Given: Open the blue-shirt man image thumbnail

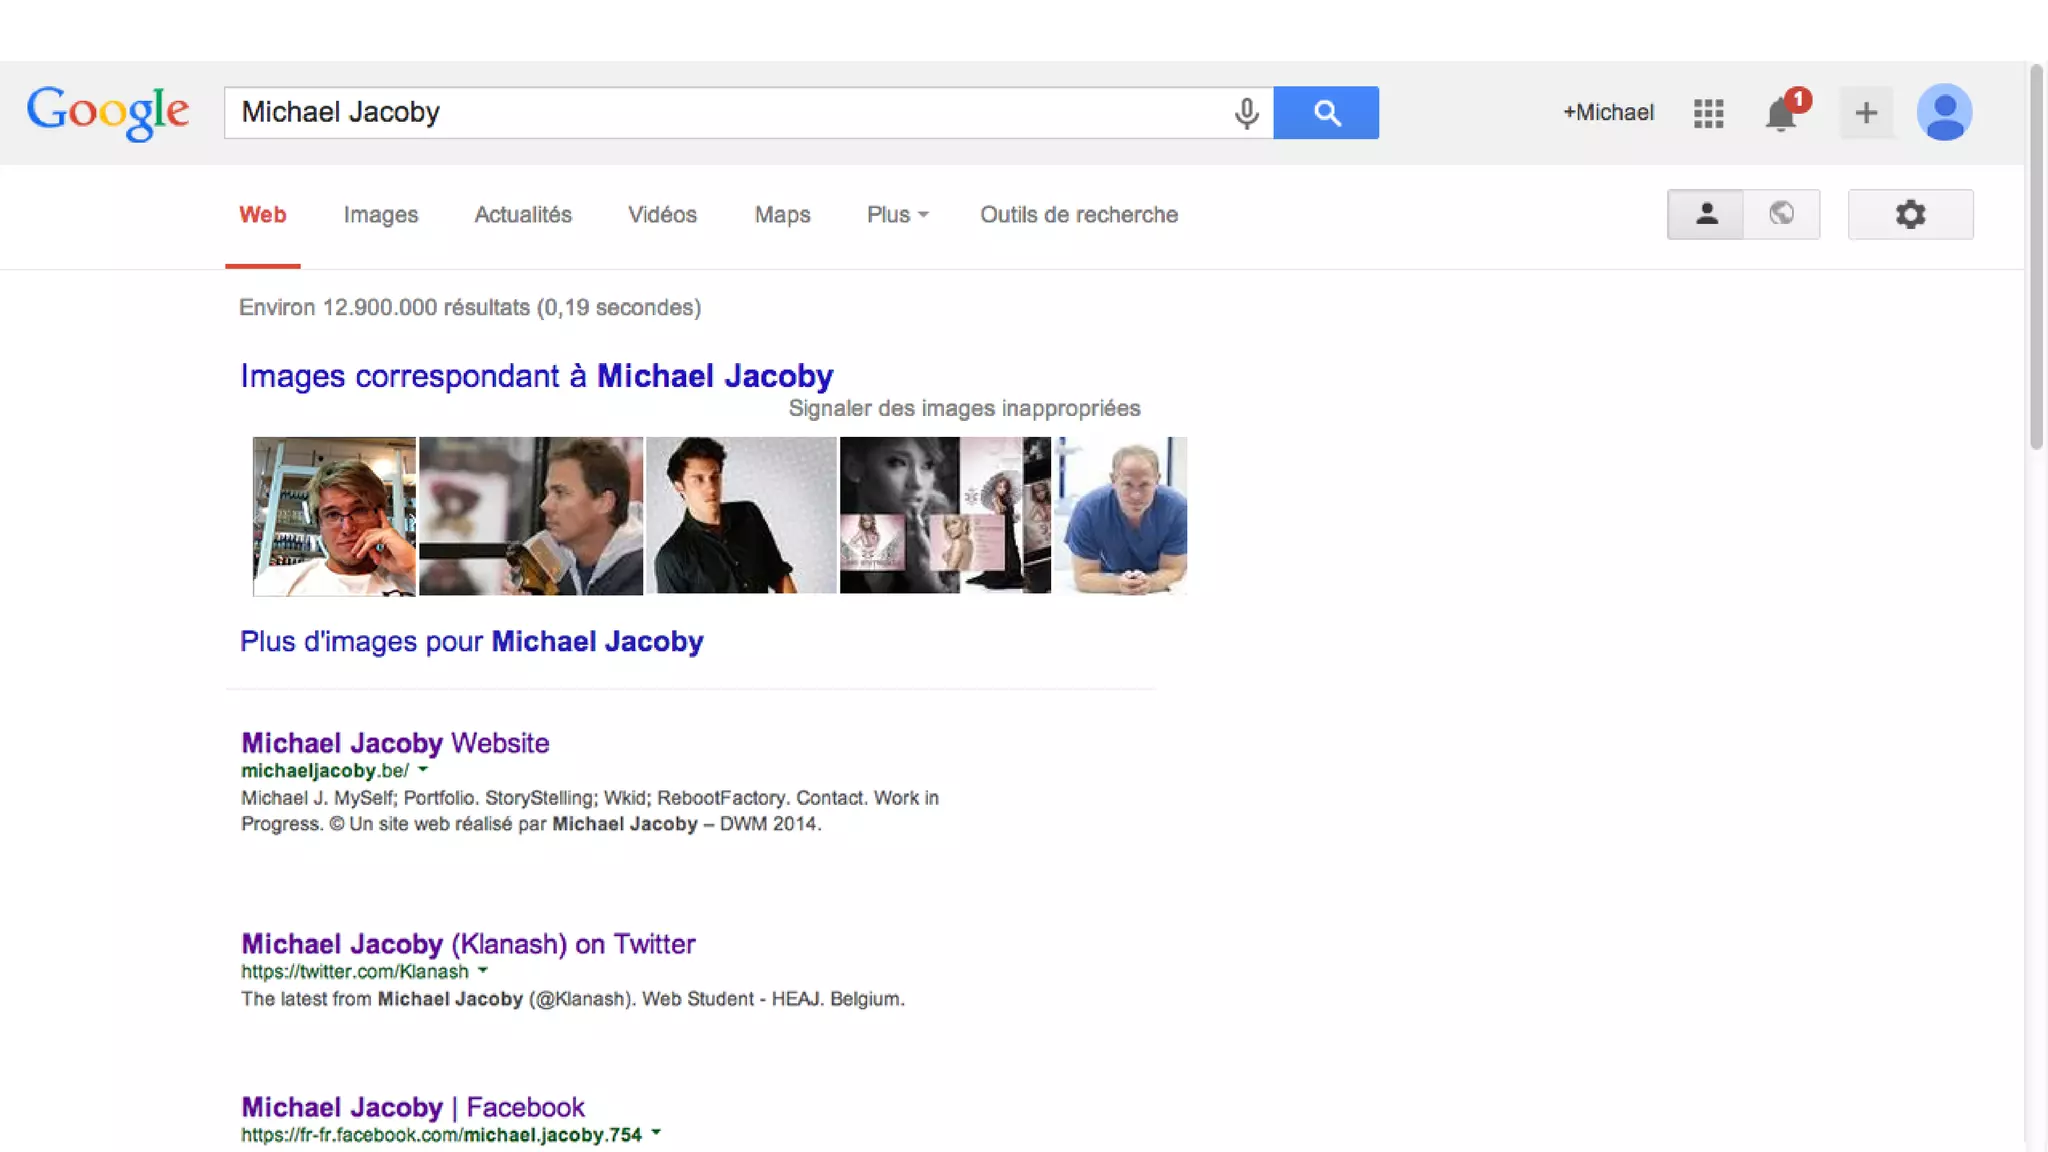Looking at the screenshot, I should [1122, 516].
